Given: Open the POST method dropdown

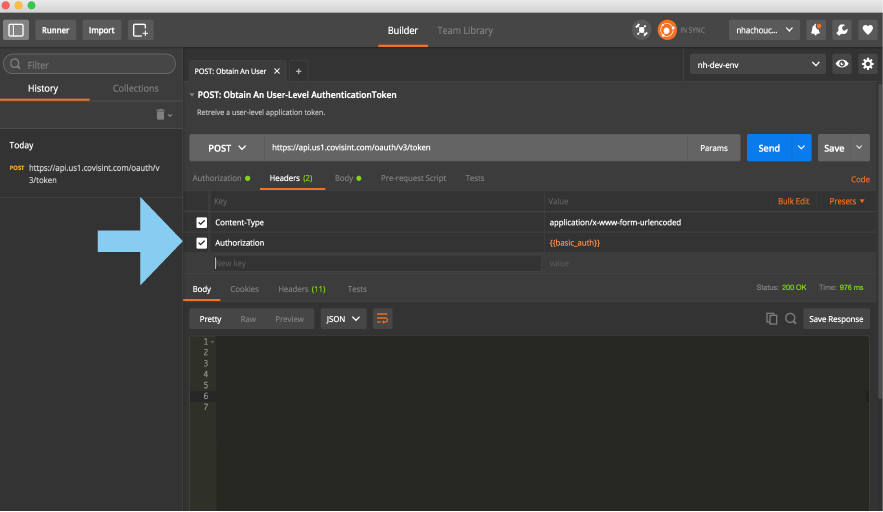Looking at the screenshot, I should [x=227, y=148].
